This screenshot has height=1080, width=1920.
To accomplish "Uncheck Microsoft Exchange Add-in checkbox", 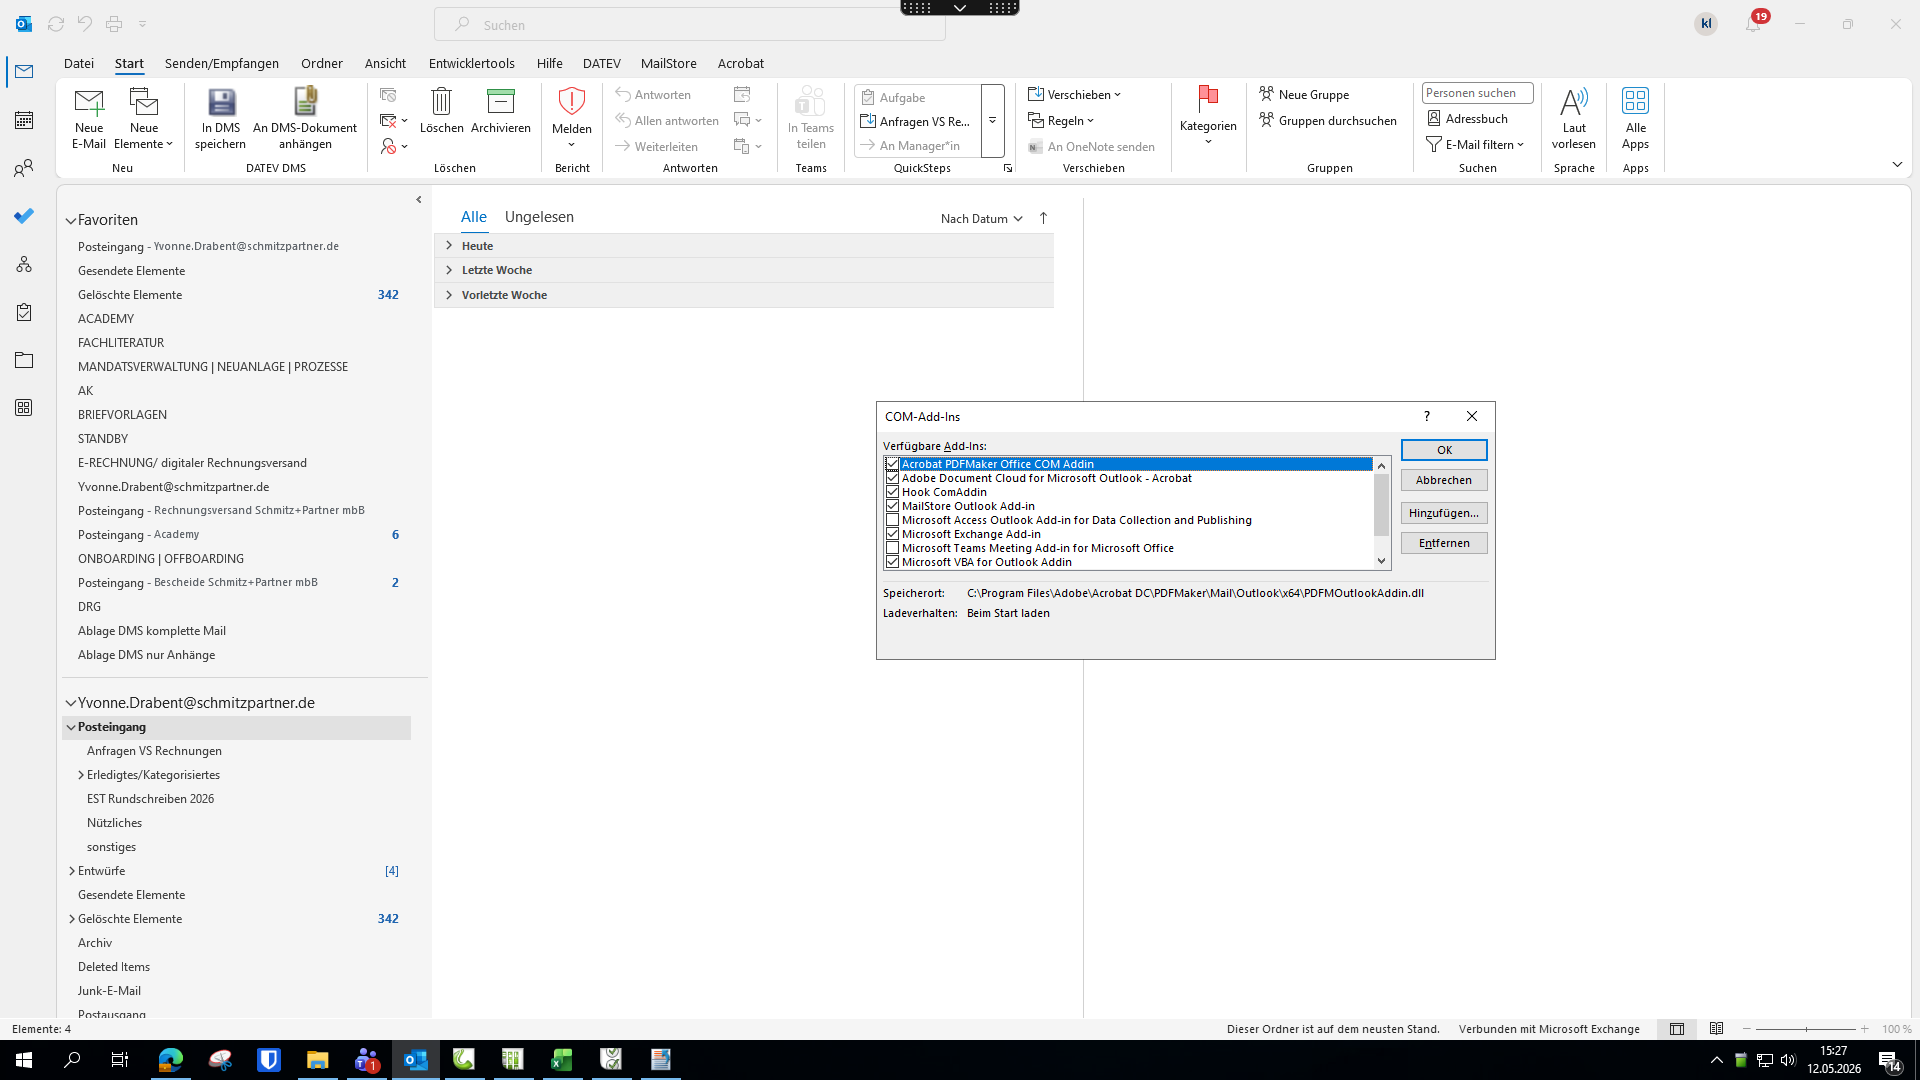I will pos(892,534).
